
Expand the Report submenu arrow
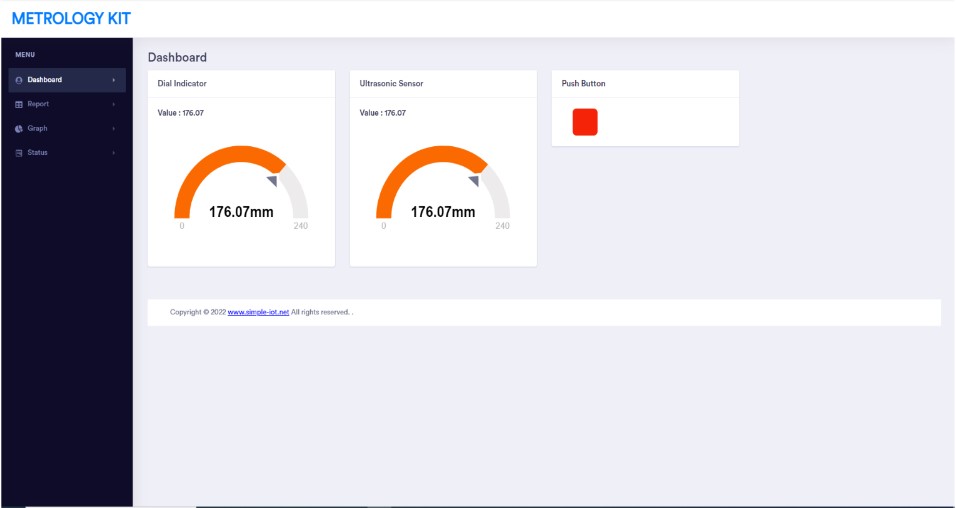pyautogui.click(x=113, y=104)
